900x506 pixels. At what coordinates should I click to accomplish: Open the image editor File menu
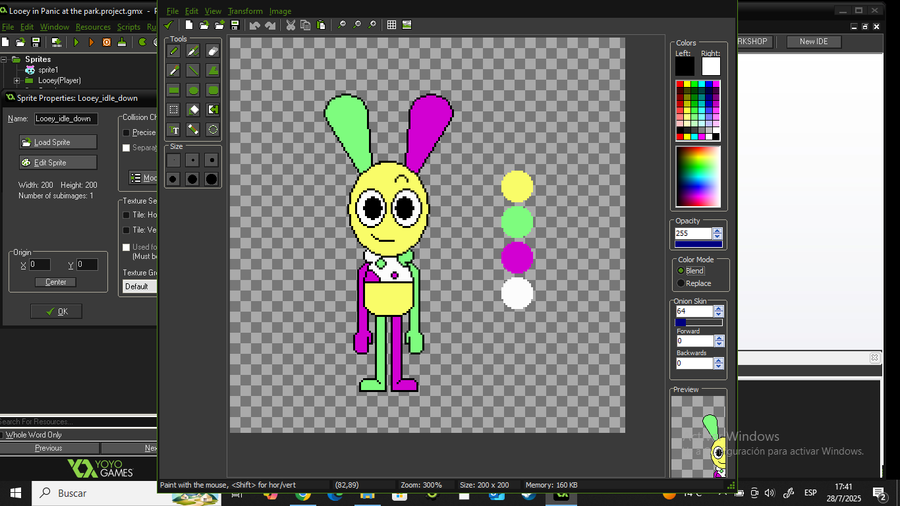(x=172, y=11)
